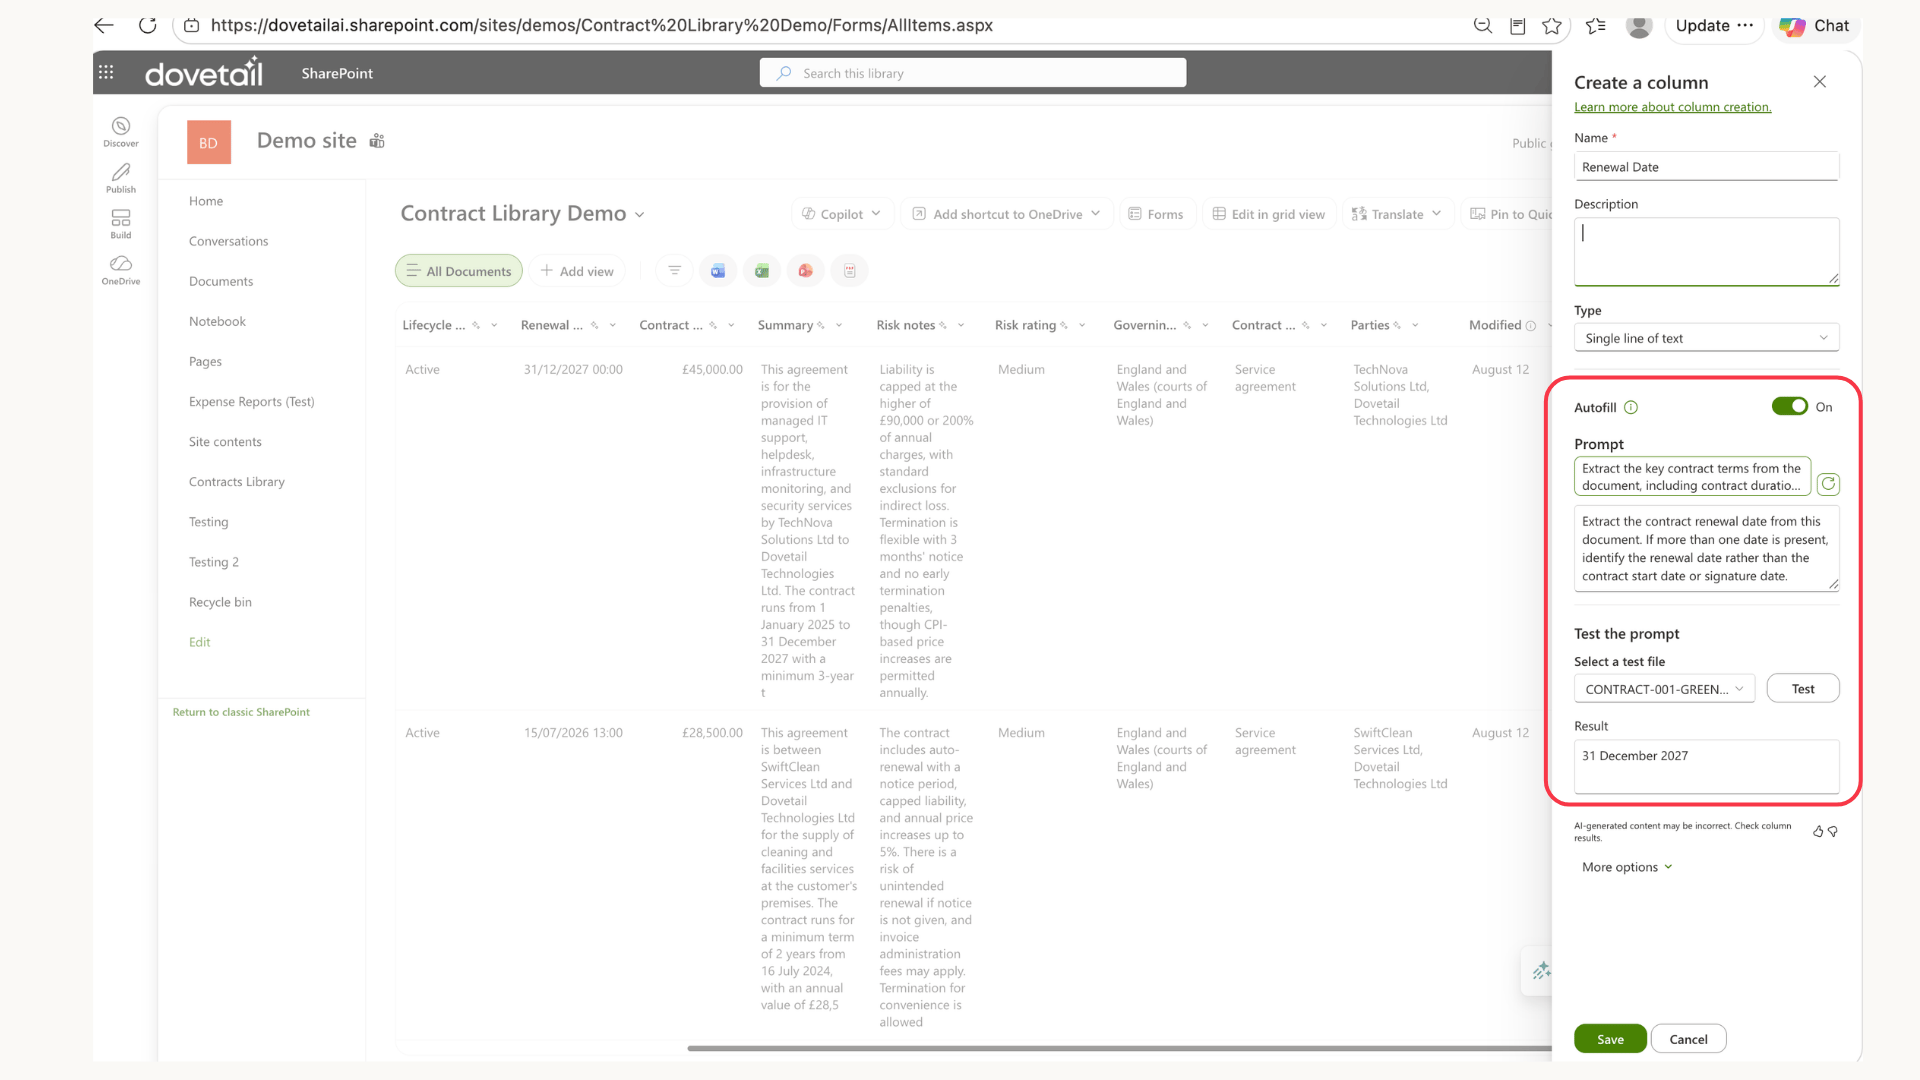Image resolution: width=1920 pixels, height=1080 pixels.
Task: Click the BD site logo tile
Action: click(x=208, y=142)
